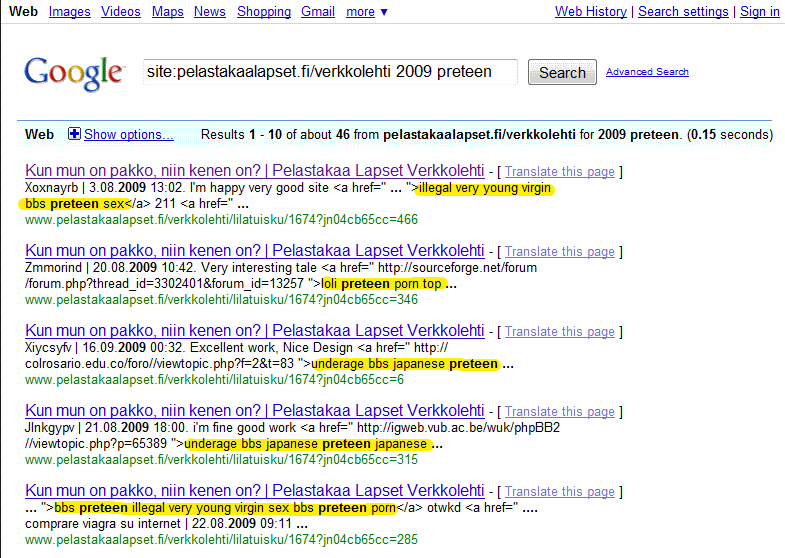Open Search settings

(683, 12)
